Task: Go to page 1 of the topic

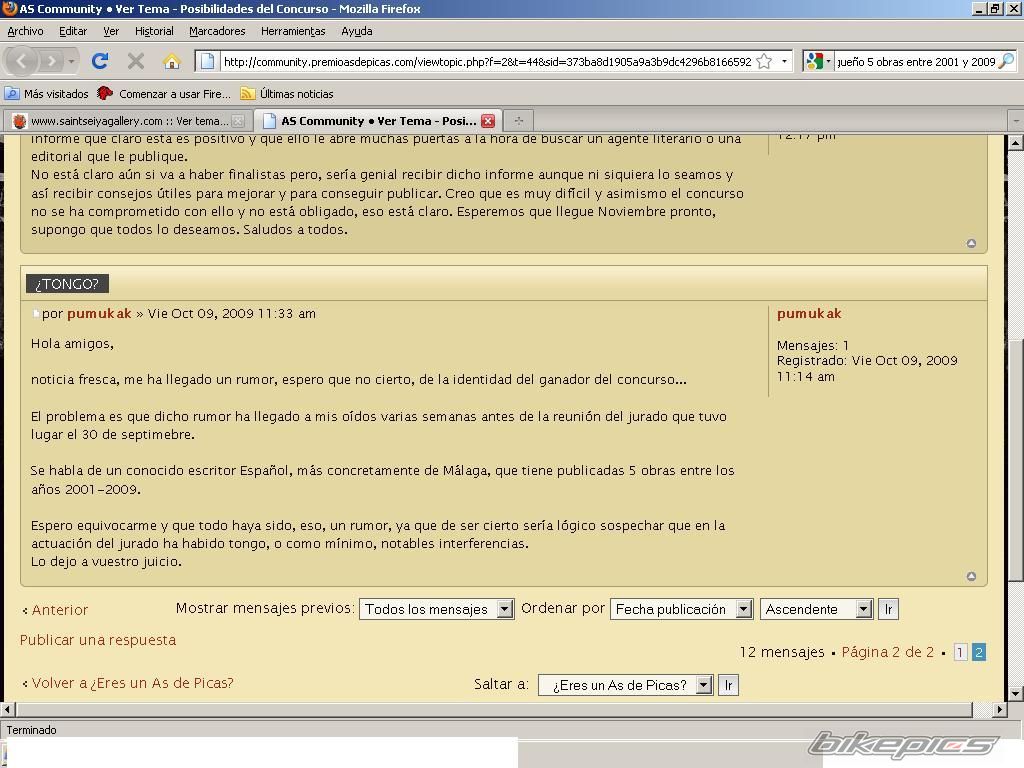Action: point(960,652)
